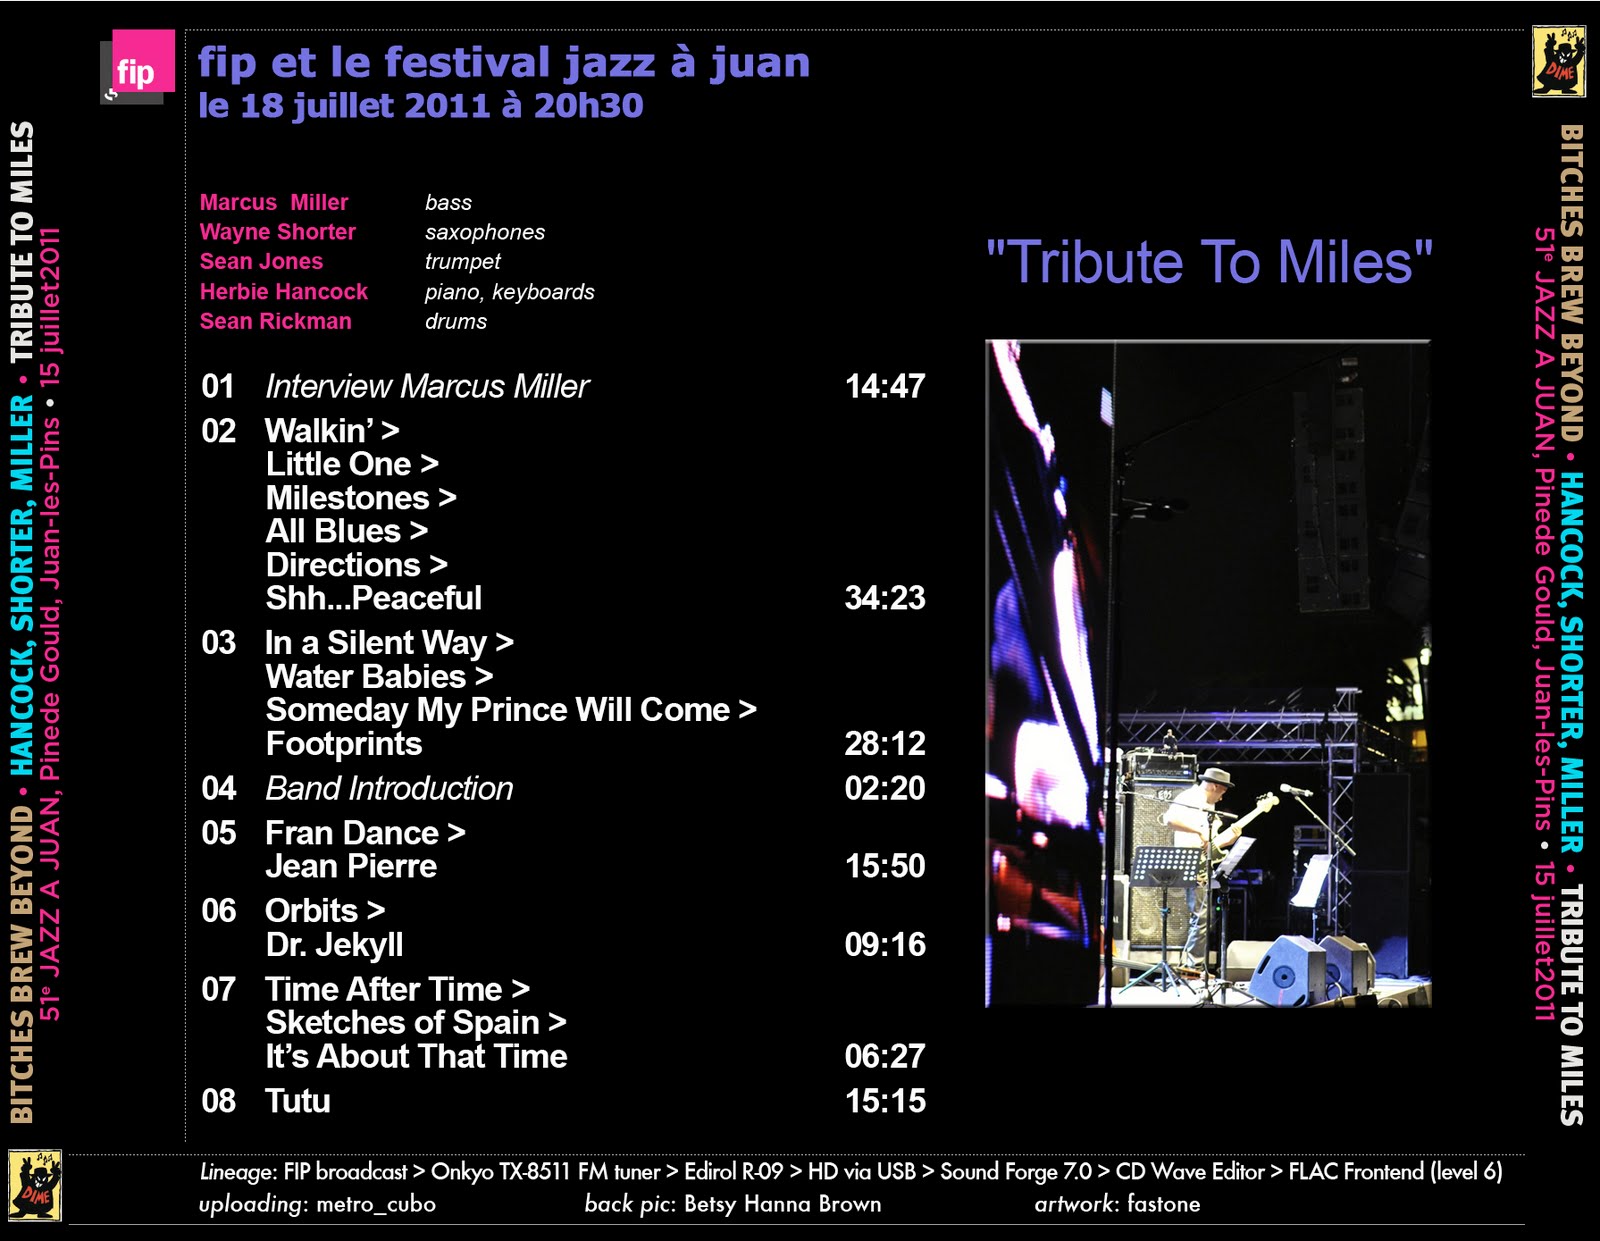This screenshot has height=1241, width=1600.
Task: Click the song title 'Water Babies >'
Action: point(379,677)
